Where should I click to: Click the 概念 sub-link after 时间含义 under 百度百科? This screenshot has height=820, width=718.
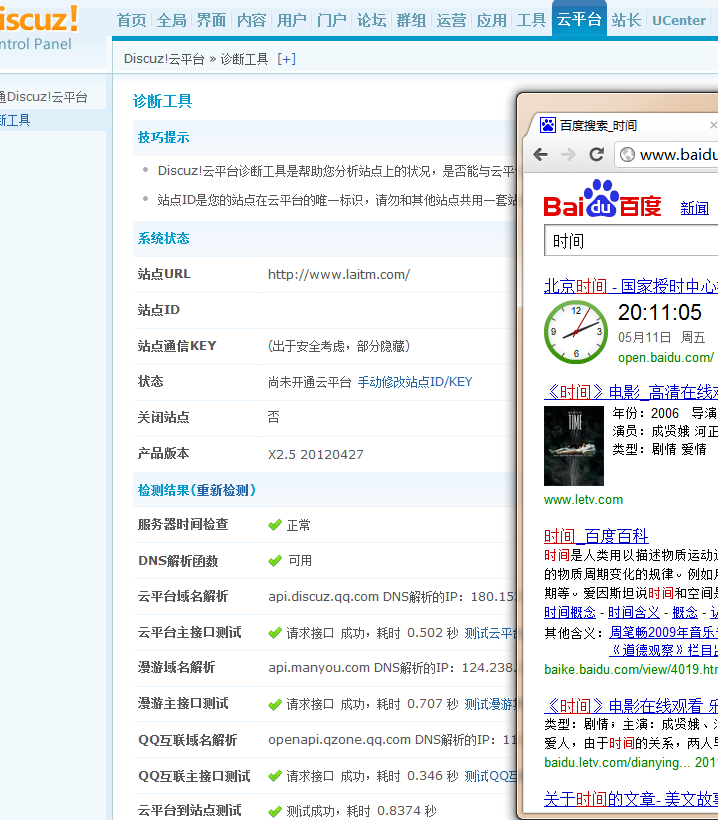click(x=685, y=612)
